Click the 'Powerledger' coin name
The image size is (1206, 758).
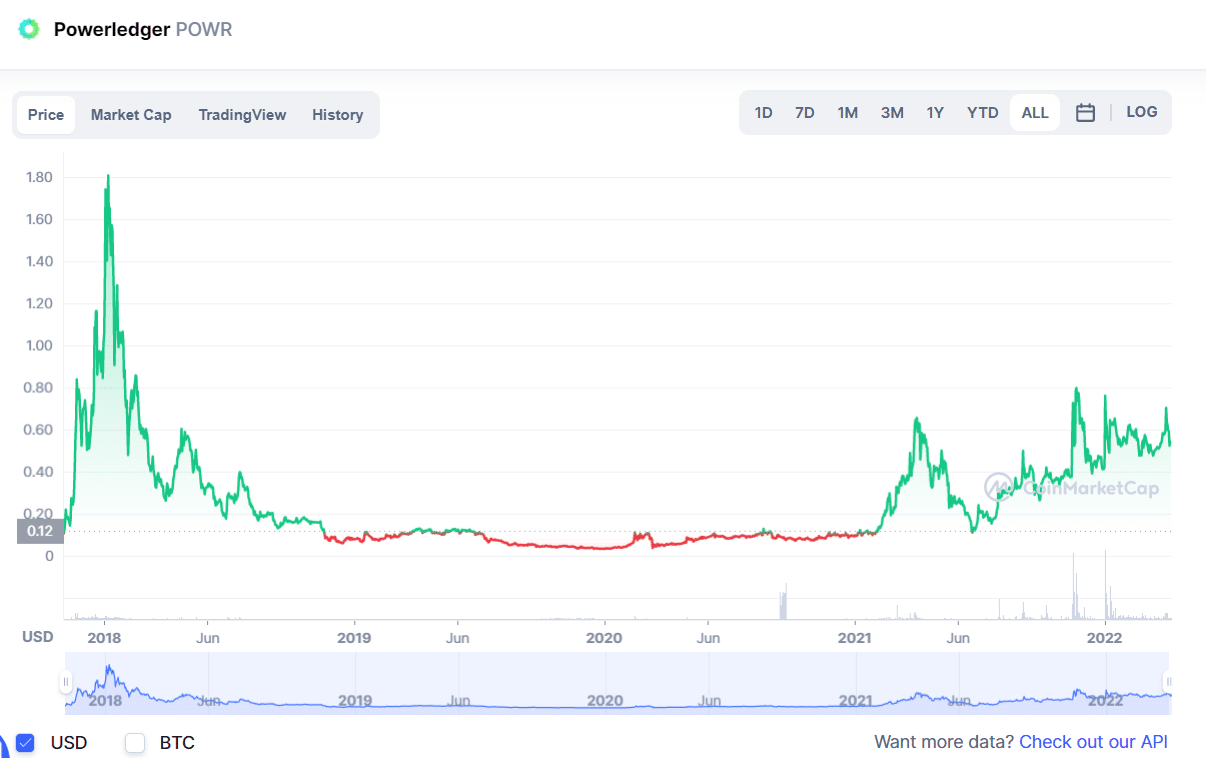coord(112,29)
